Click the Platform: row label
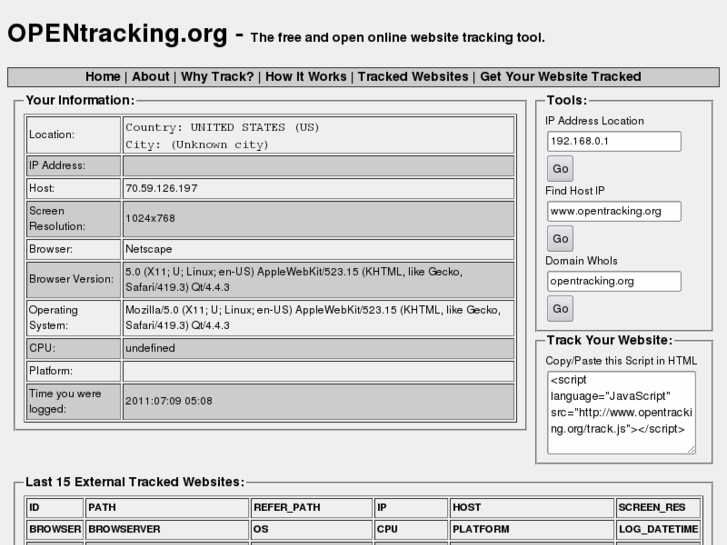 point(51,371)
